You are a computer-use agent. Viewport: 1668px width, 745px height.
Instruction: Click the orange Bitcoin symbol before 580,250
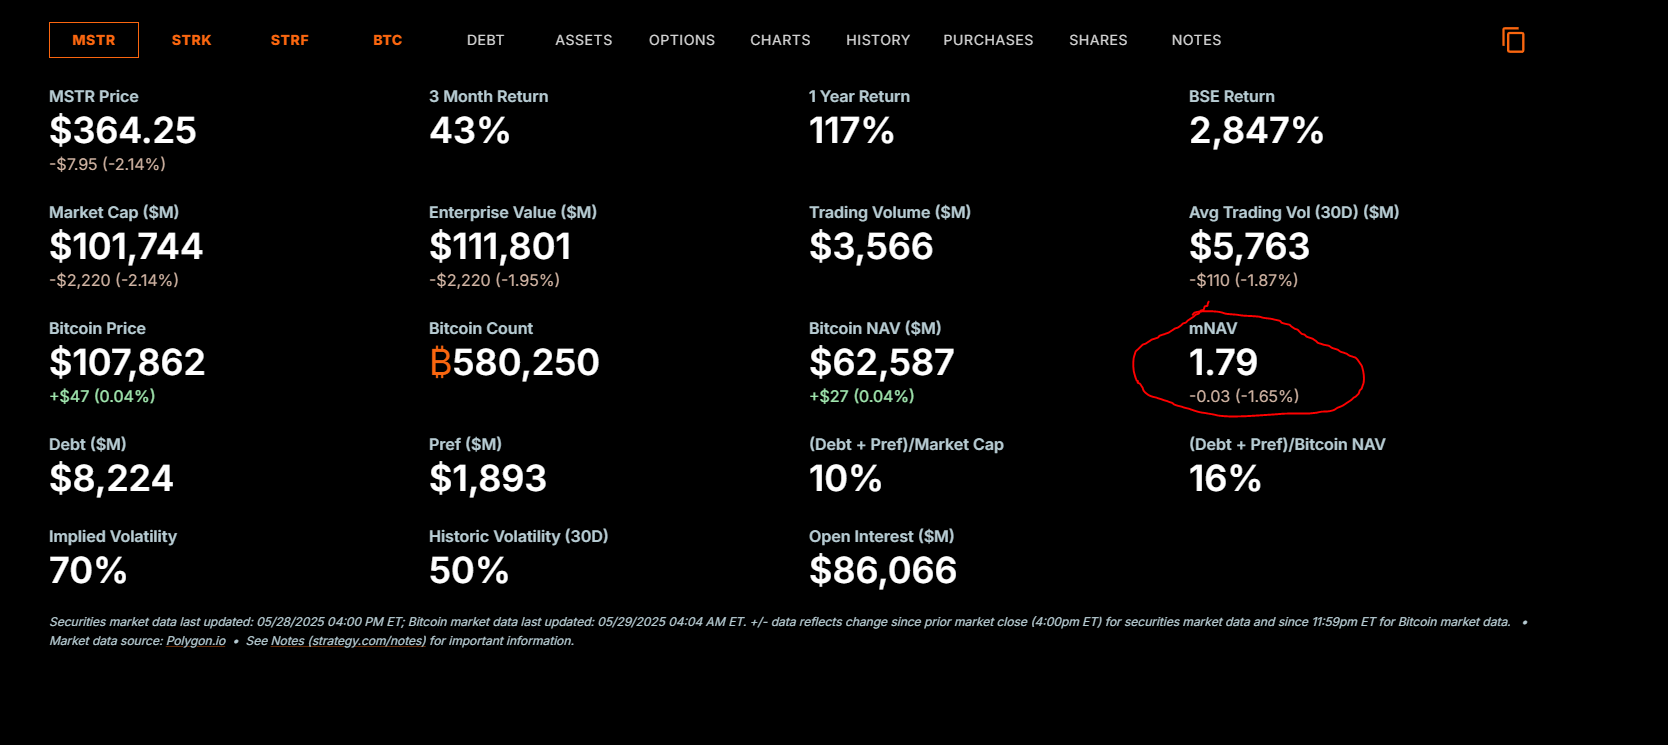[440, 362]
